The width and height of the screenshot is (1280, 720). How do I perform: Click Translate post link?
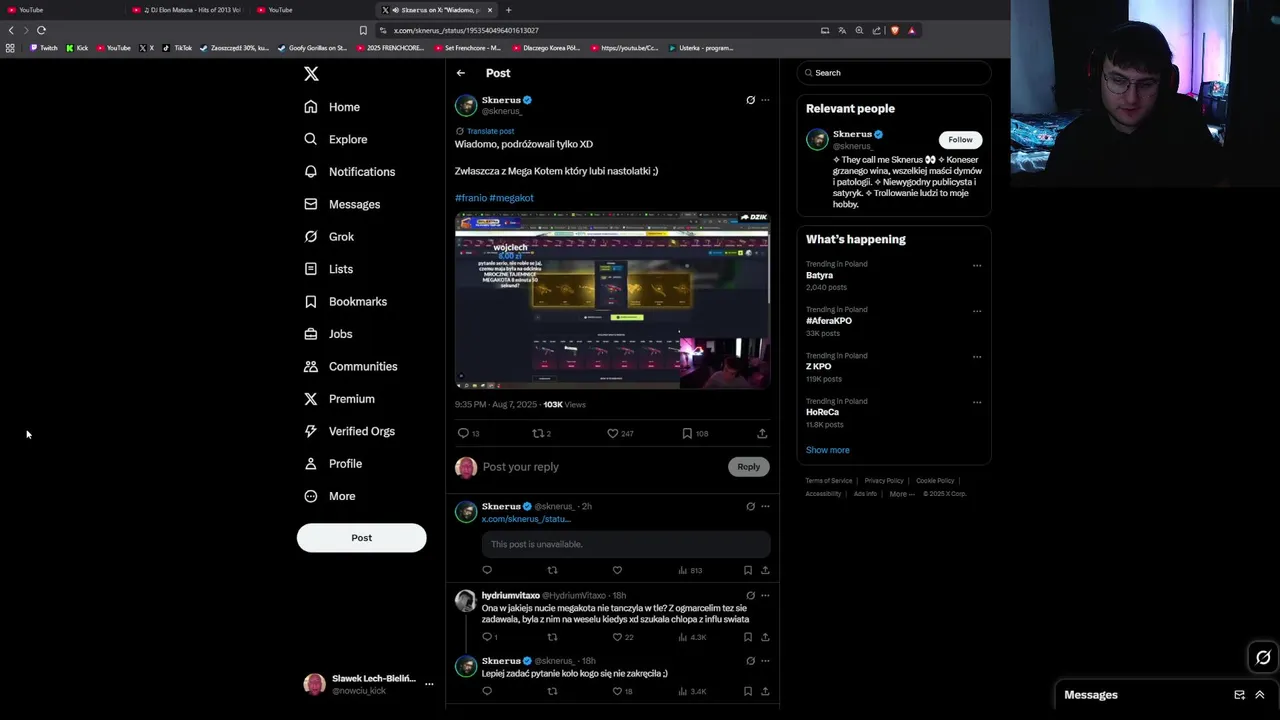point(490,131)
